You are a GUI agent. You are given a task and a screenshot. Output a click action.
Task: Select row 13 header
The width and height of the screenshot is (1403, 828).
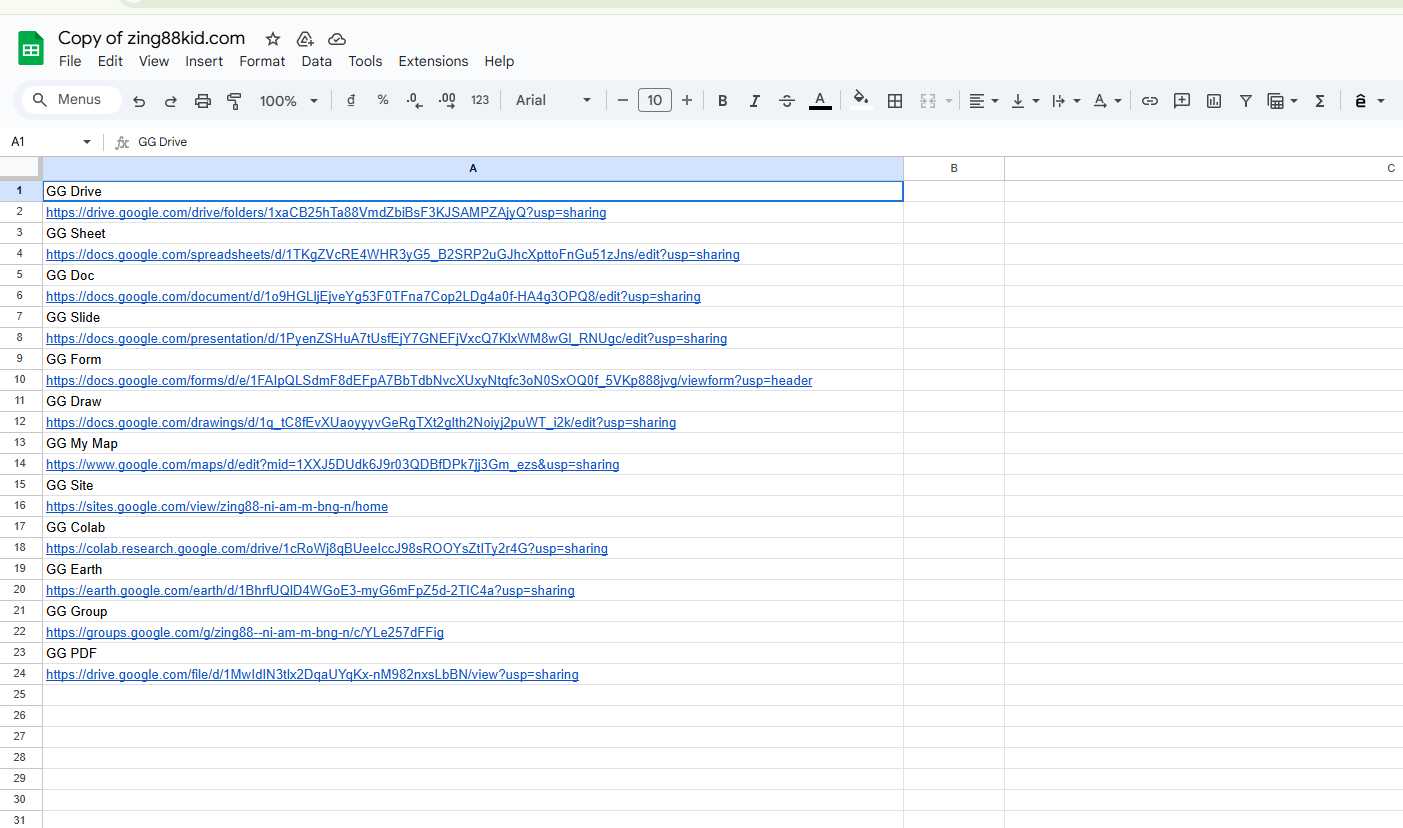20,442
